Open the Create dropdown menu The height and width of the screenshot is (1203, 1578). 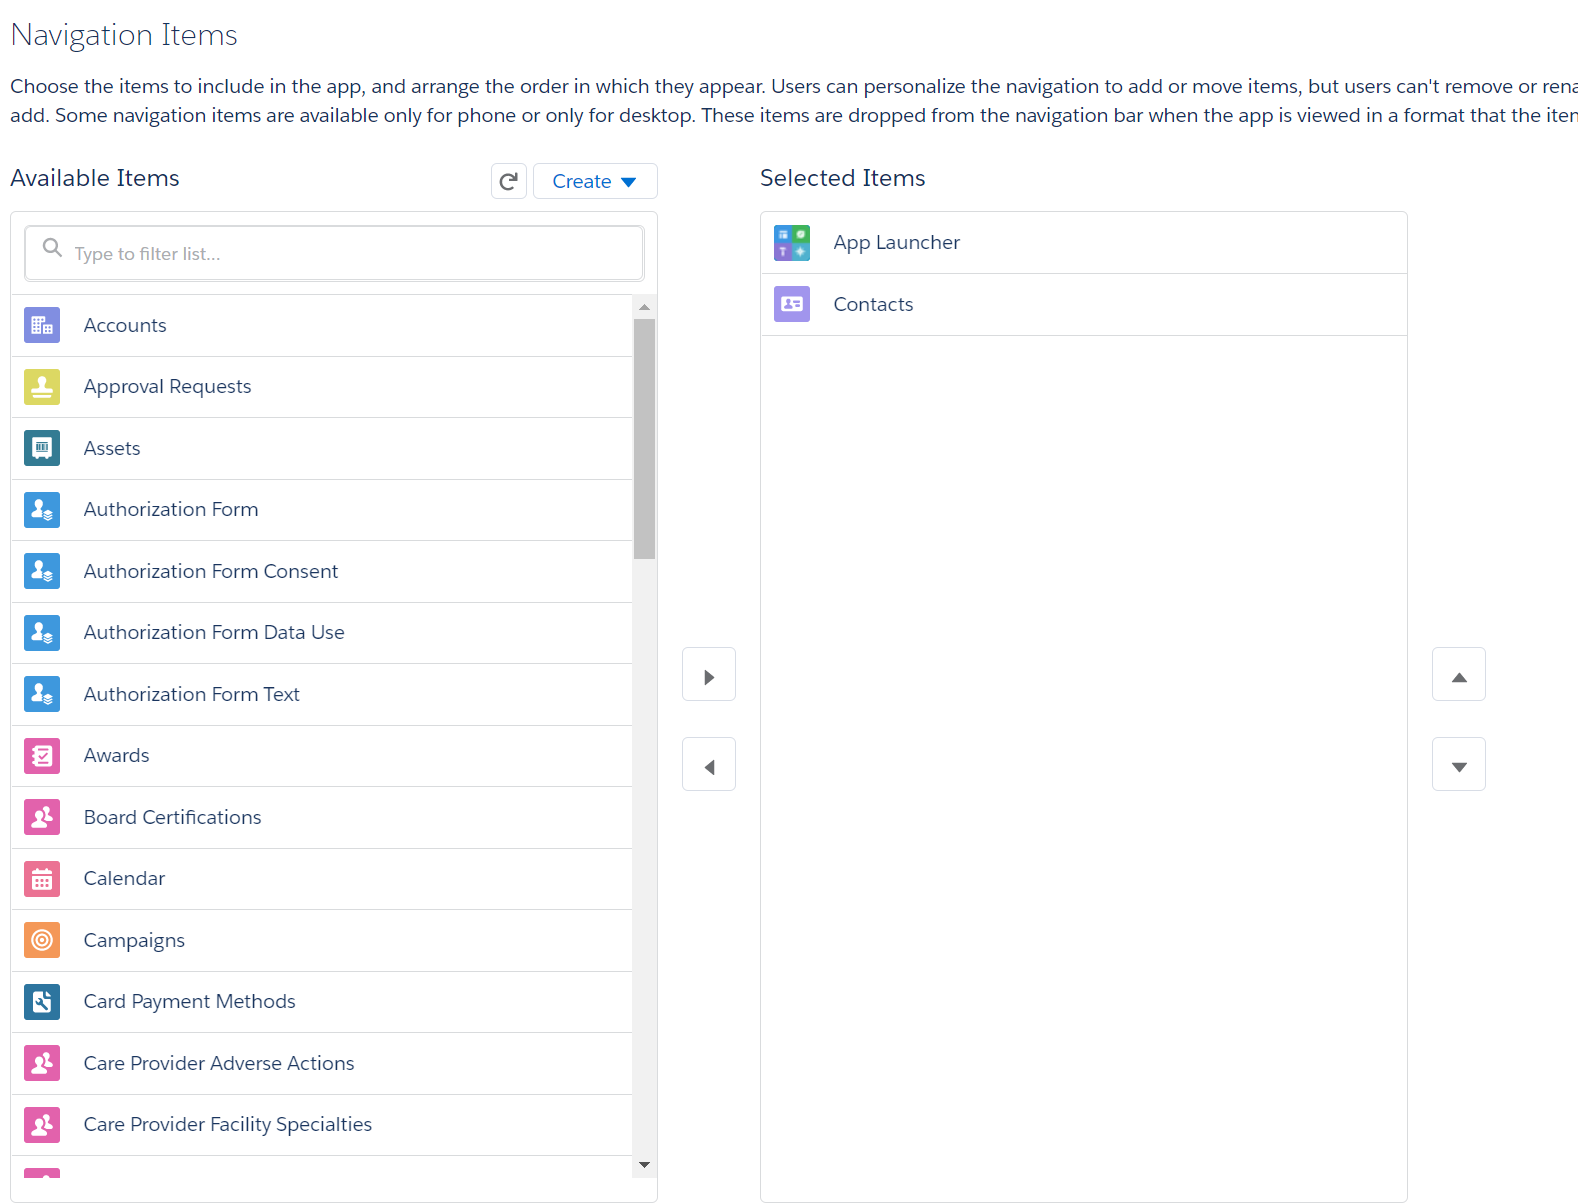tap(595, 181)
